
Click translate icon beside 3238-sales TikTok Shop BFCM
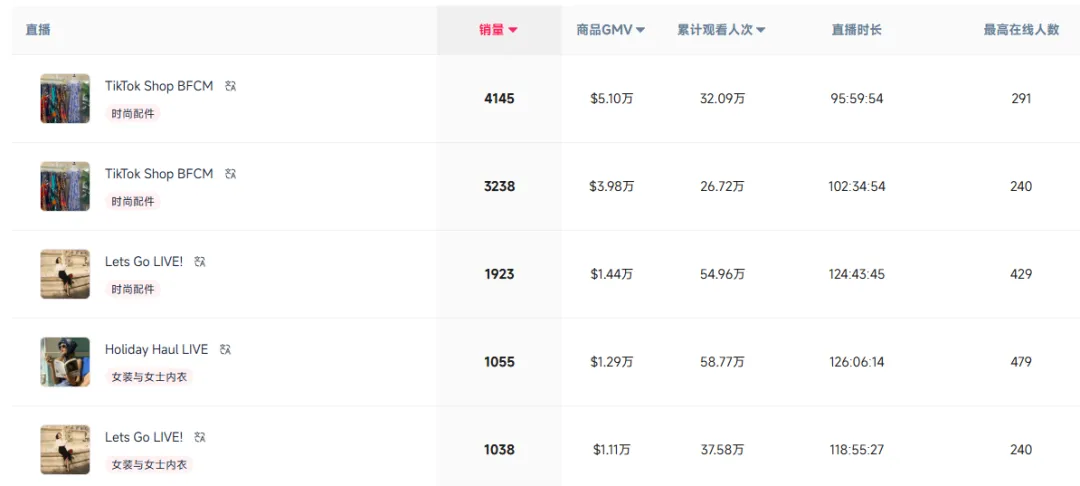click(231, 174)
